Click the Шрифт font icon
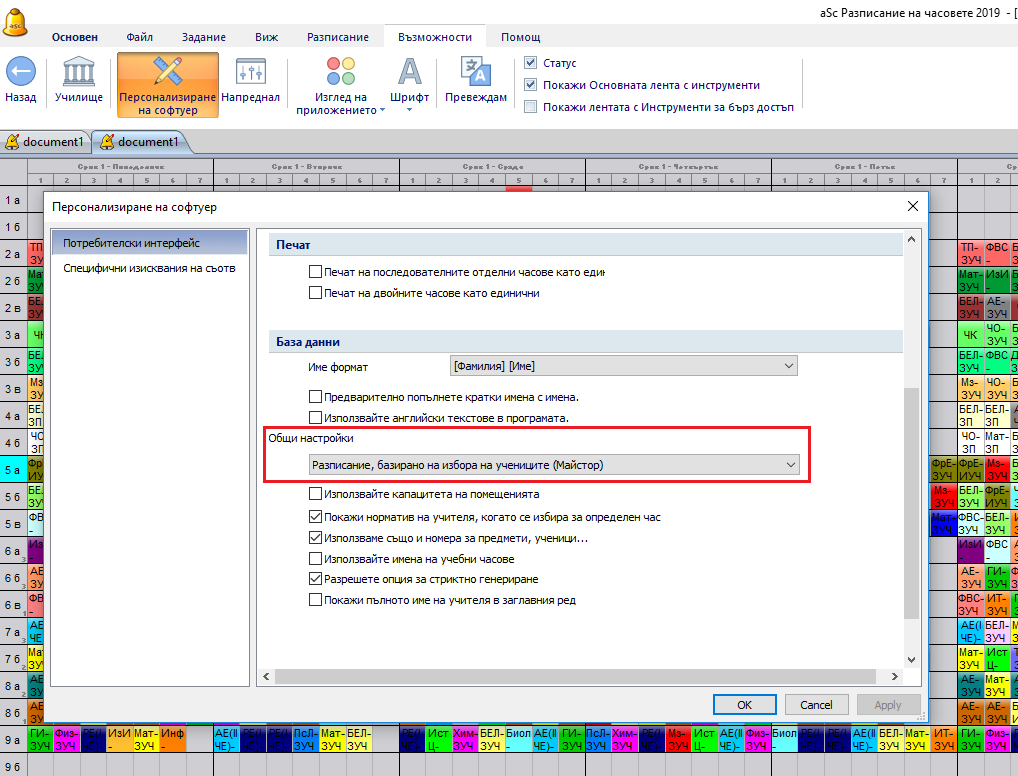This screenshot has width=1018, height=776. click(410, 72)
